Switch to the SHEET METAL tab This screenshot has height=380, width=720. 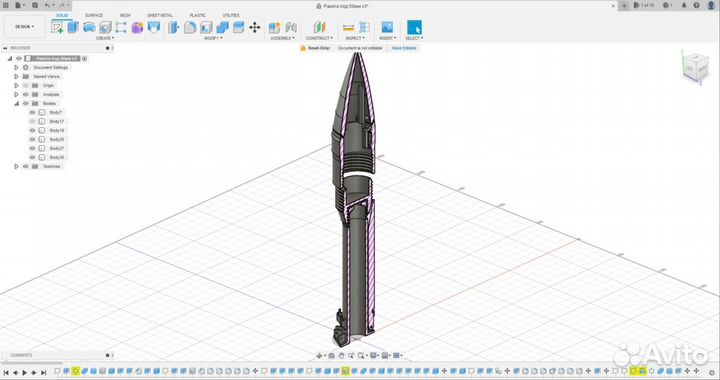coord(160,15)
